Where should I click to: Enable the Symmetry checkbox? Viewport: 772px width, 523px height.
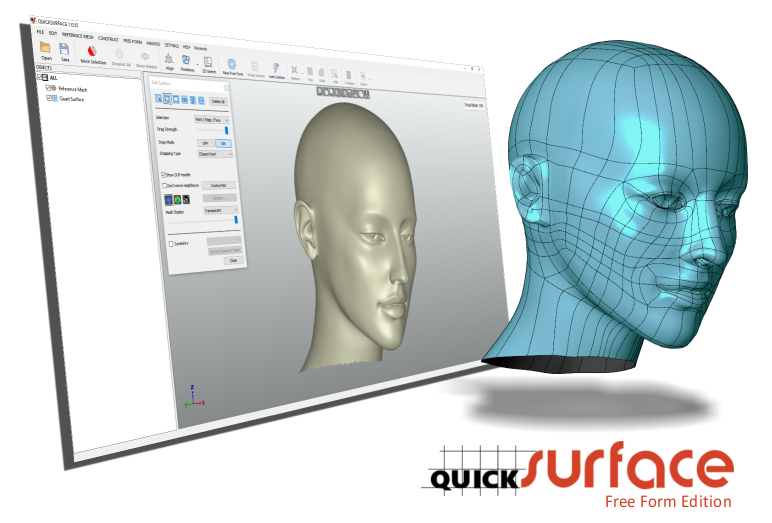tap(171, 244)
